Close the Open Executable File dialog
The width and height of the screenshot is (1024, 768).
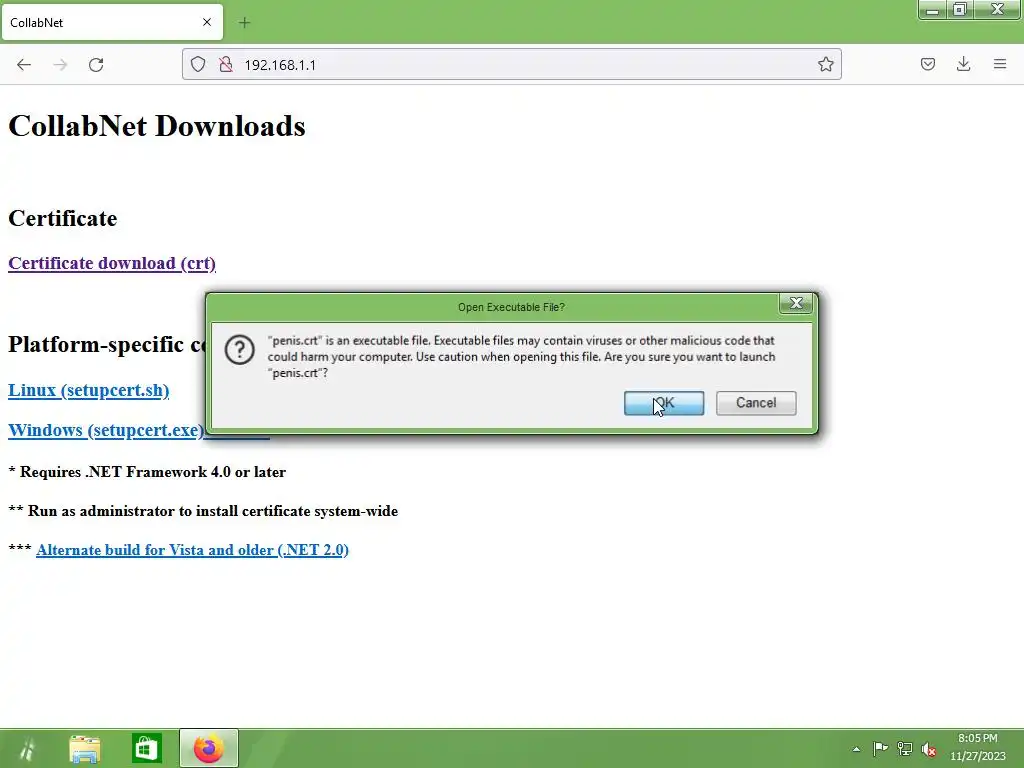tap(795, 303)
